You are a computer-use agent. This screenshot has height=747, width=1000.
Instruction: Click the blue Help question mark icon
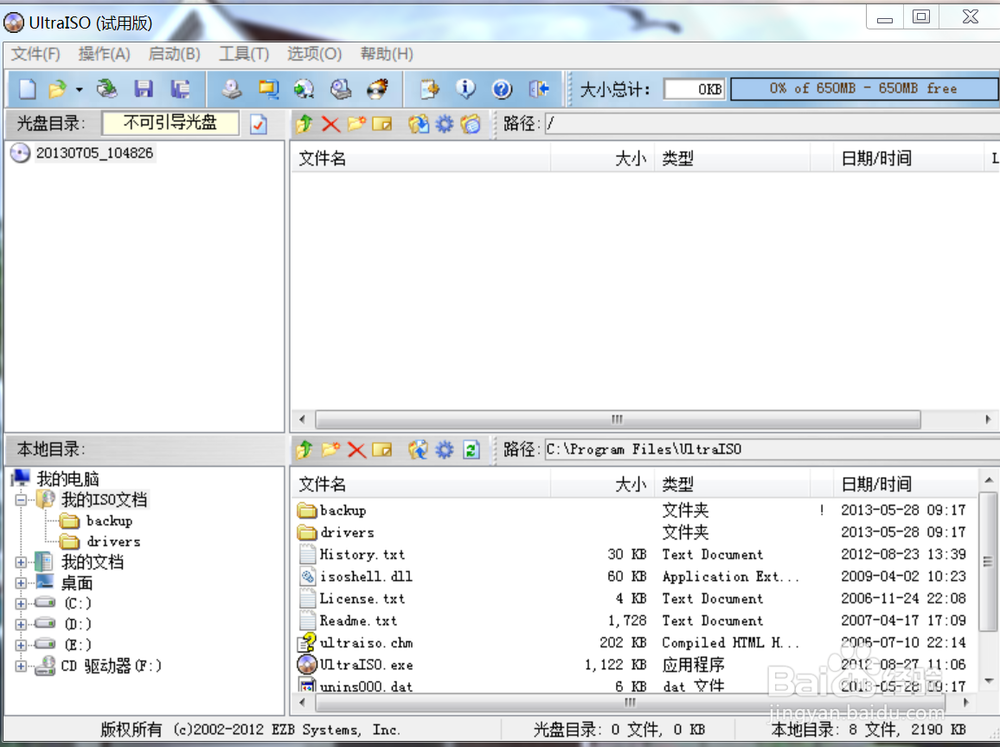pyautogui.click(x=502, y=89)
